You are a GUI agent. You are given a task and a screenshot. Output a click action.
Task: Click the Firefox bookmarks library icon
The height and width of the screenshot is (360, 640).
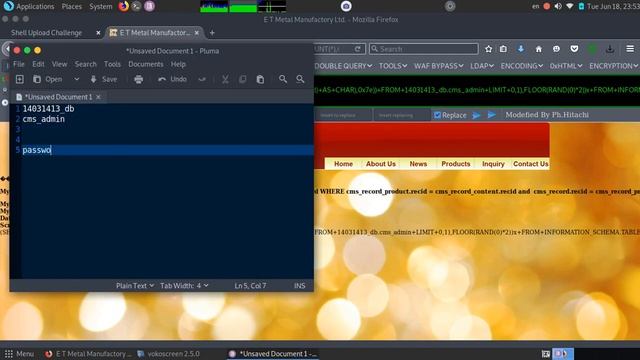coord(503,49)
